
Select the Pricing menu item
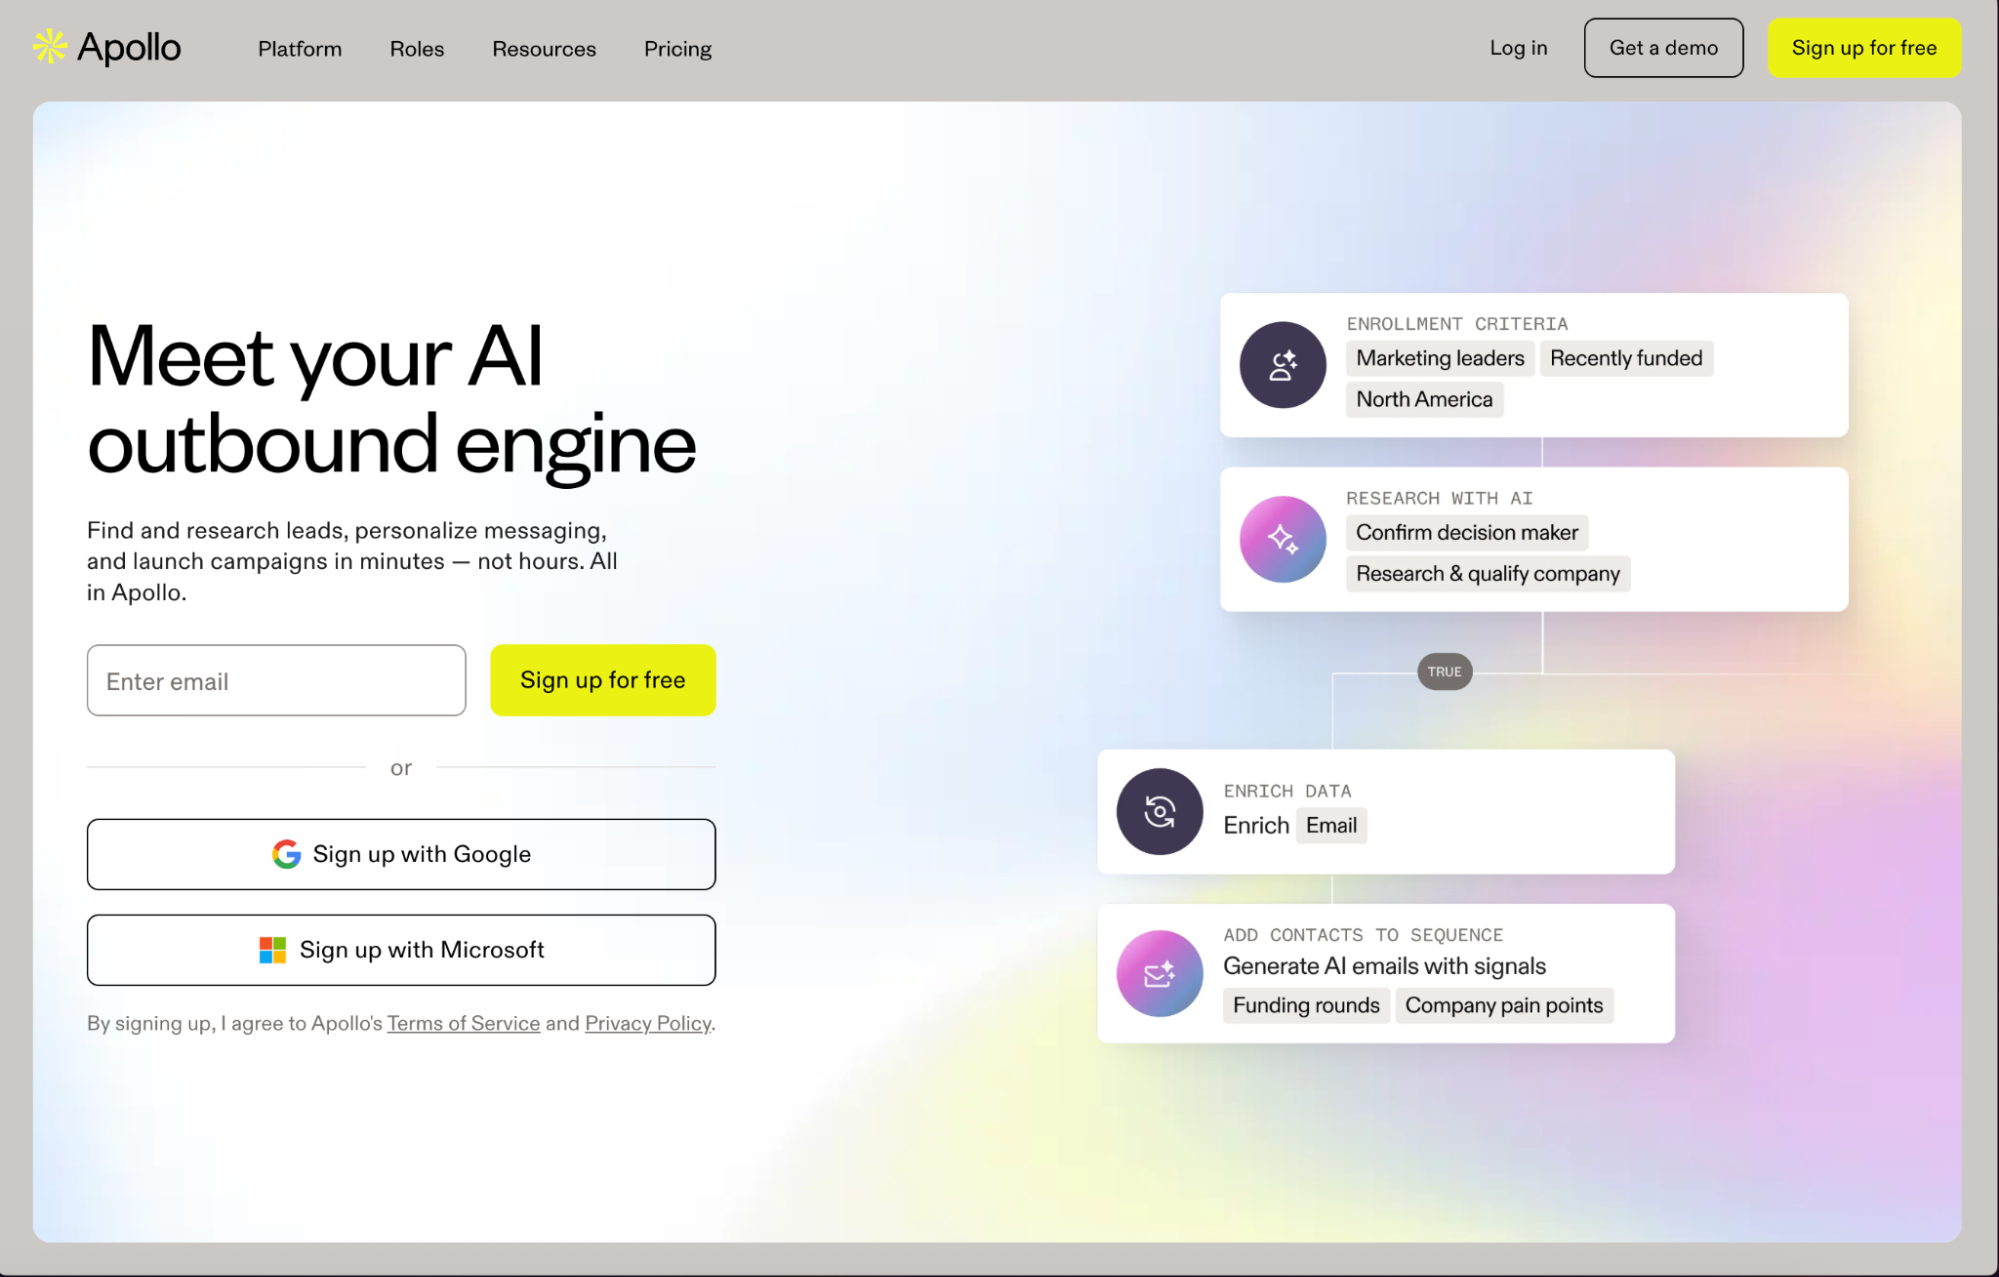[x=677, y=48]
